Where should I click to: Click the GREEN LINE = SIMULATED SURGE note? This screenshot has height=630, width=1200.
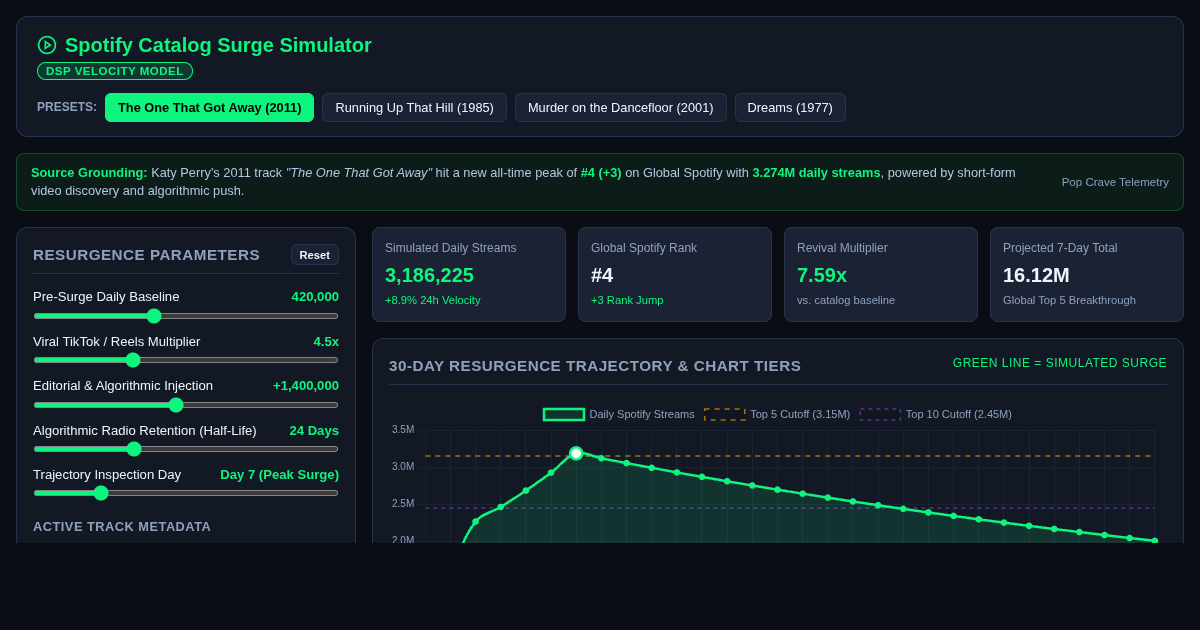pyautogui.click(x=1060, y=363)
